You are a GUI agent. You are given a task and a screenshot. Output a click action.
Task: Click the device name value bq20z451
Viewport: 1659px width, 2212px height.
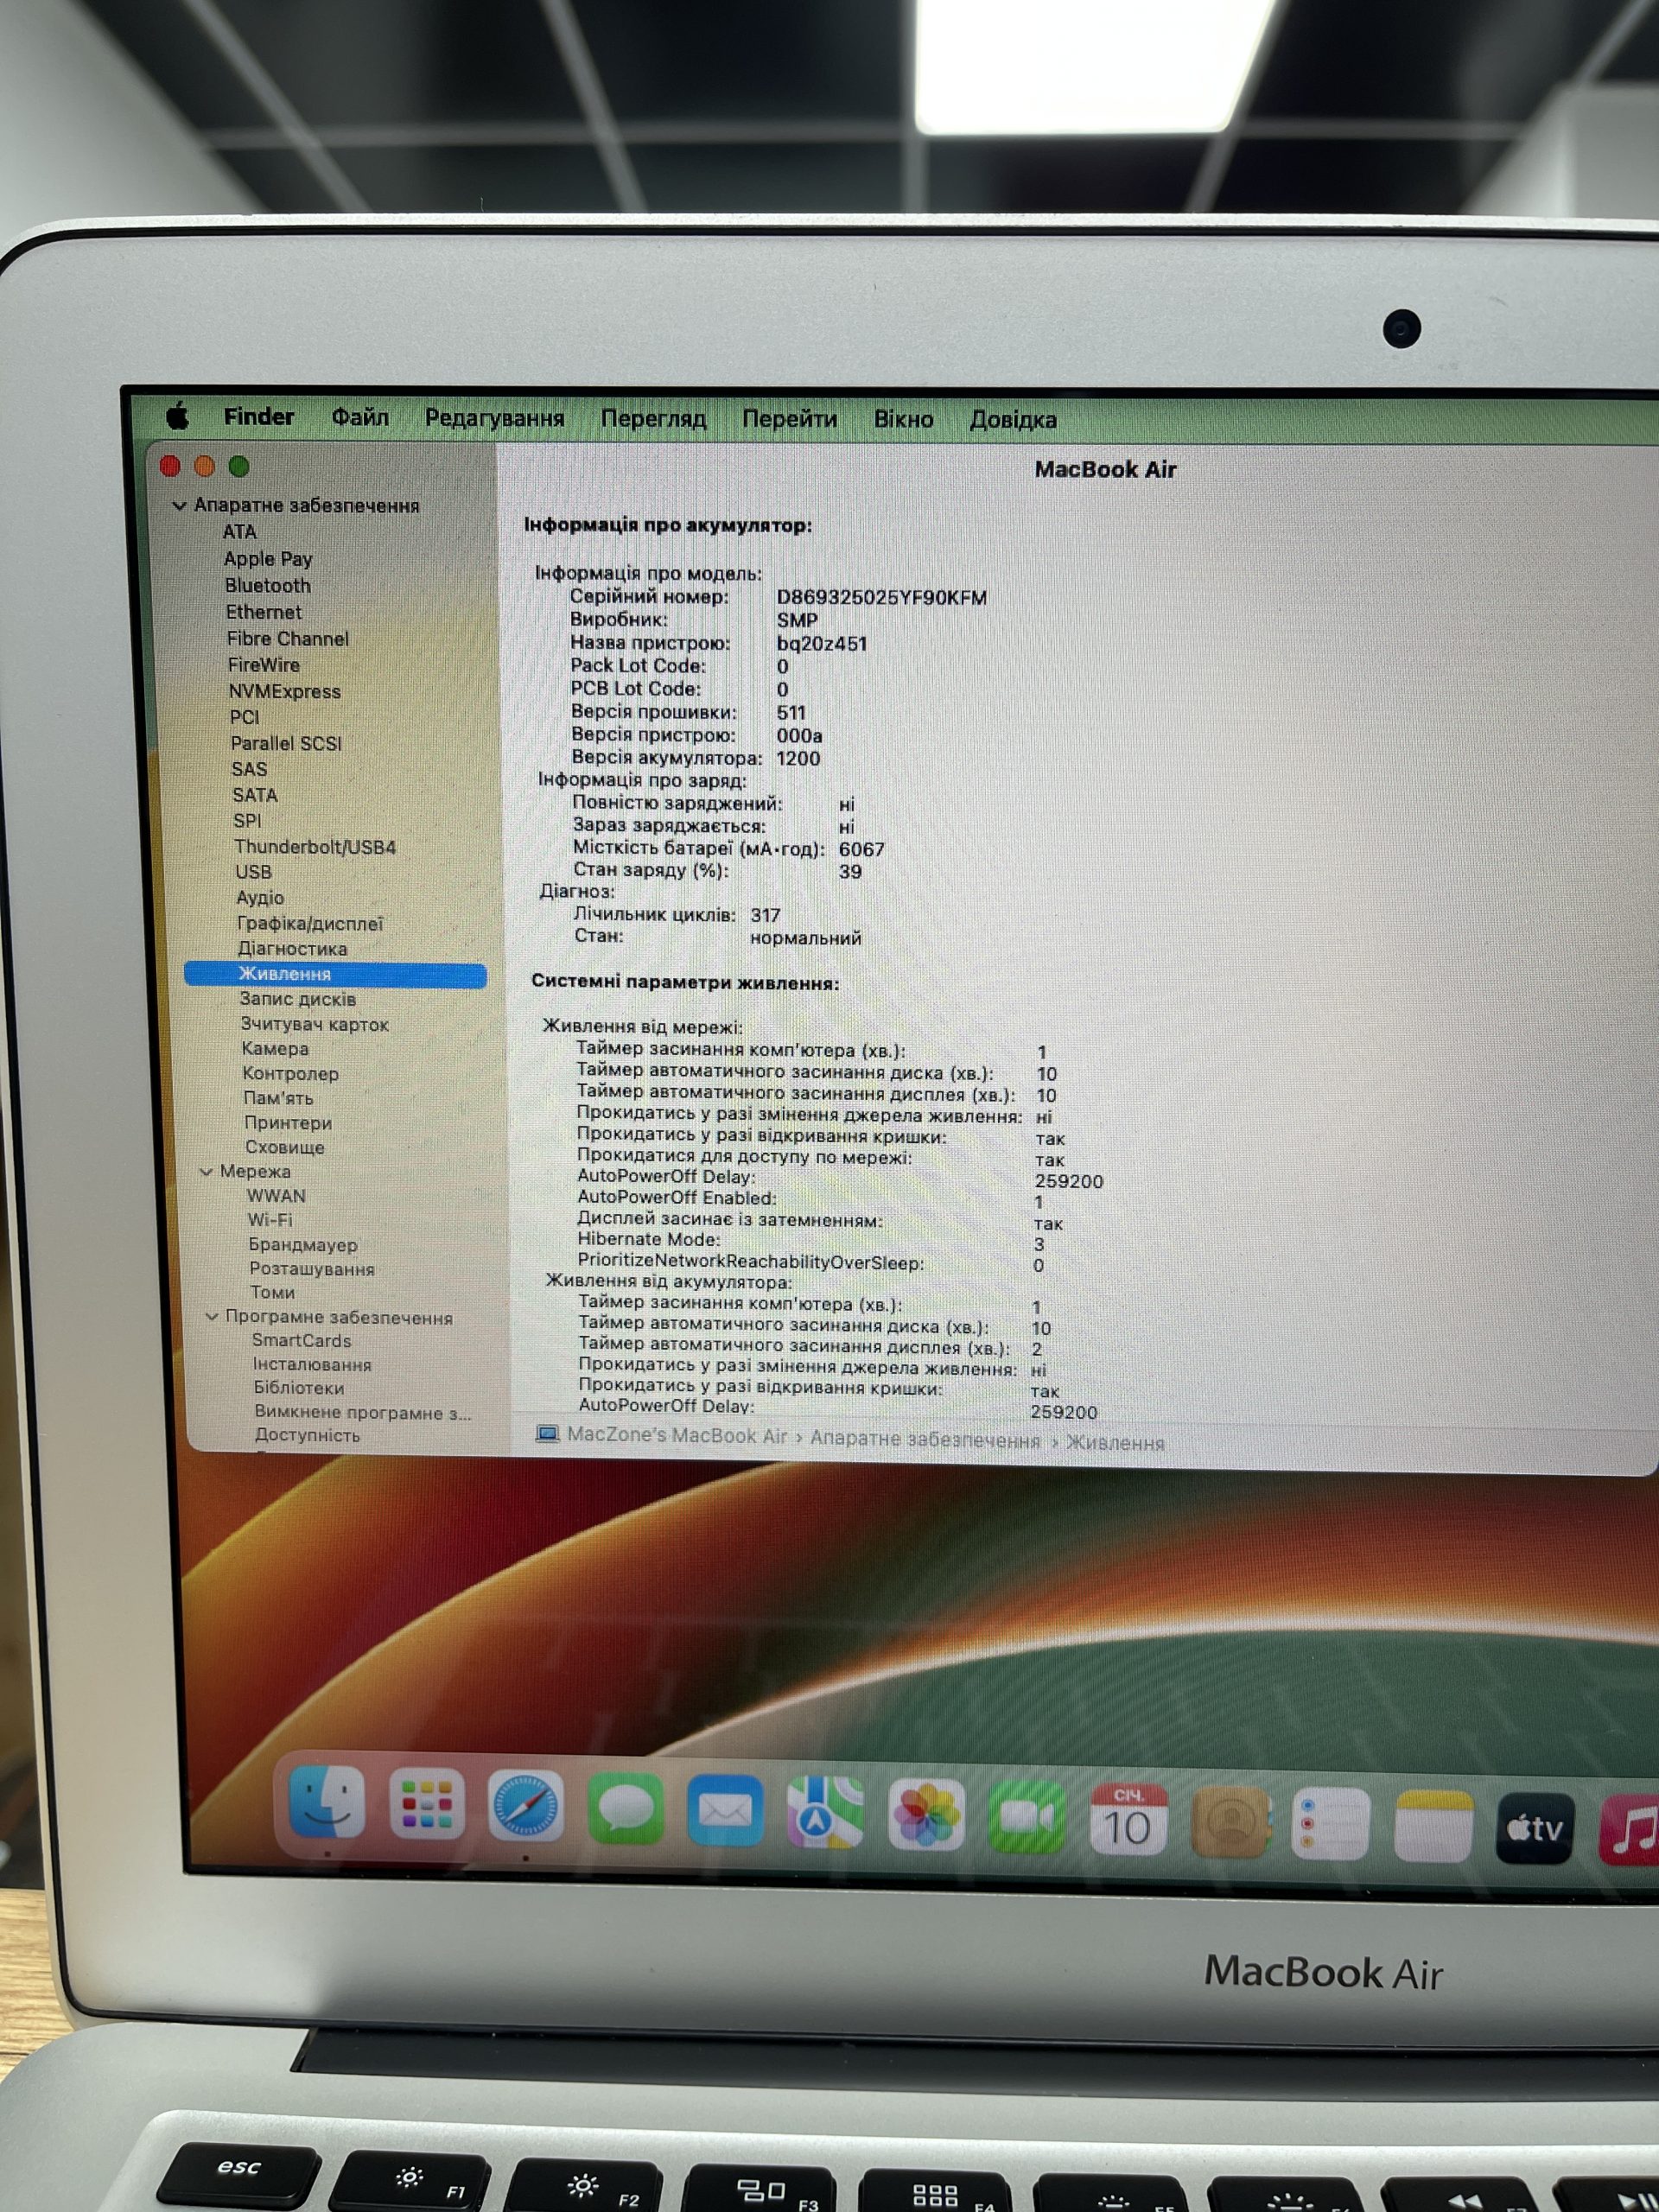tap(821, 643)
